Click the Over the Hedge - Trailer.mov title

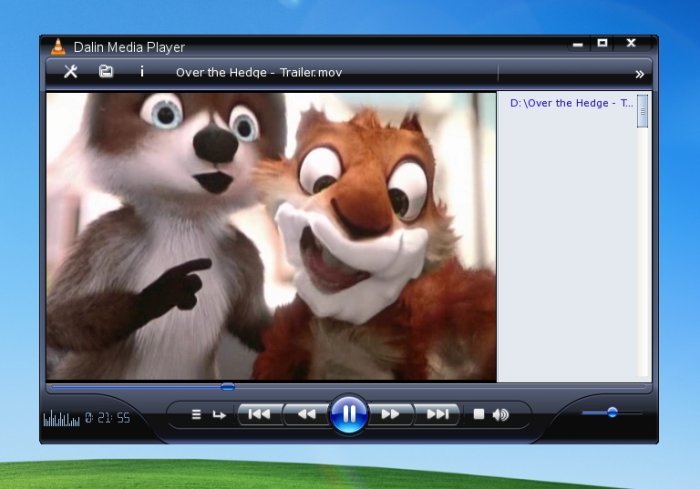[x=259, y=72]
